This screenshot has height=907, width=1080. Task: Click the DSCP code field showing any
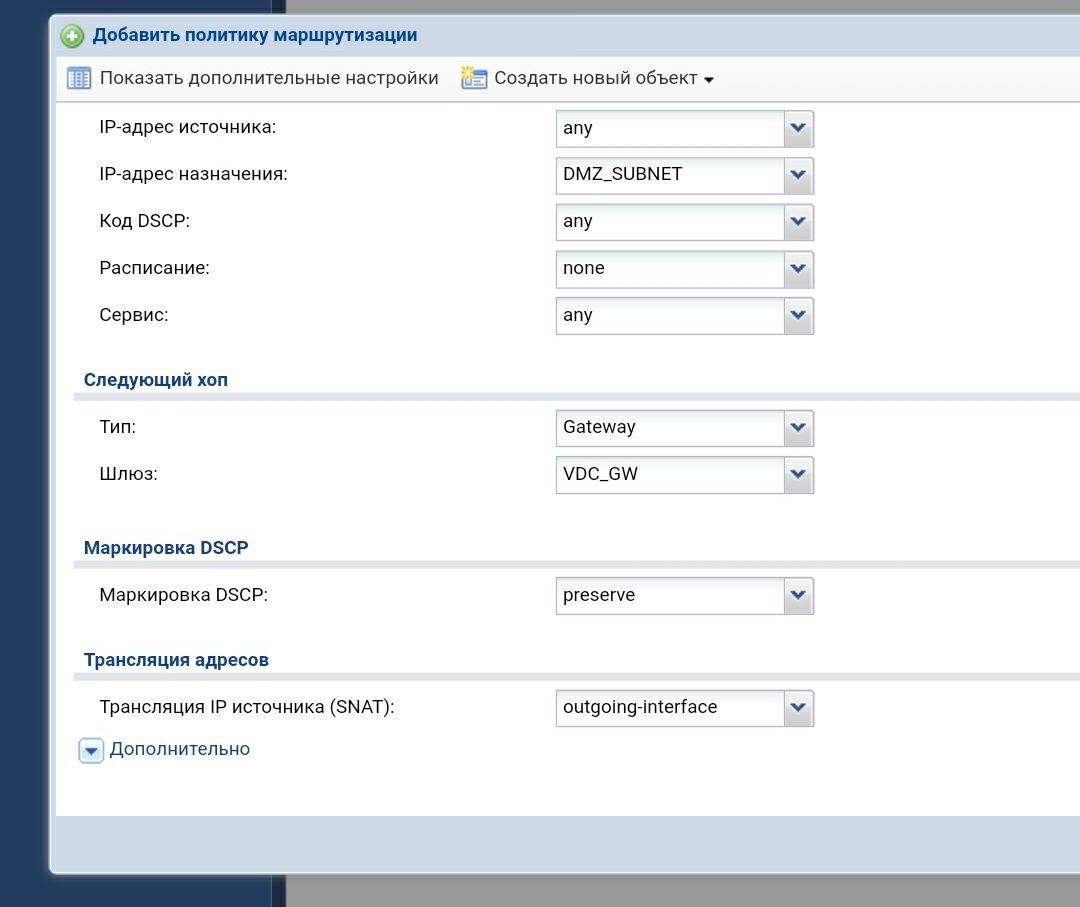[670, 222]
